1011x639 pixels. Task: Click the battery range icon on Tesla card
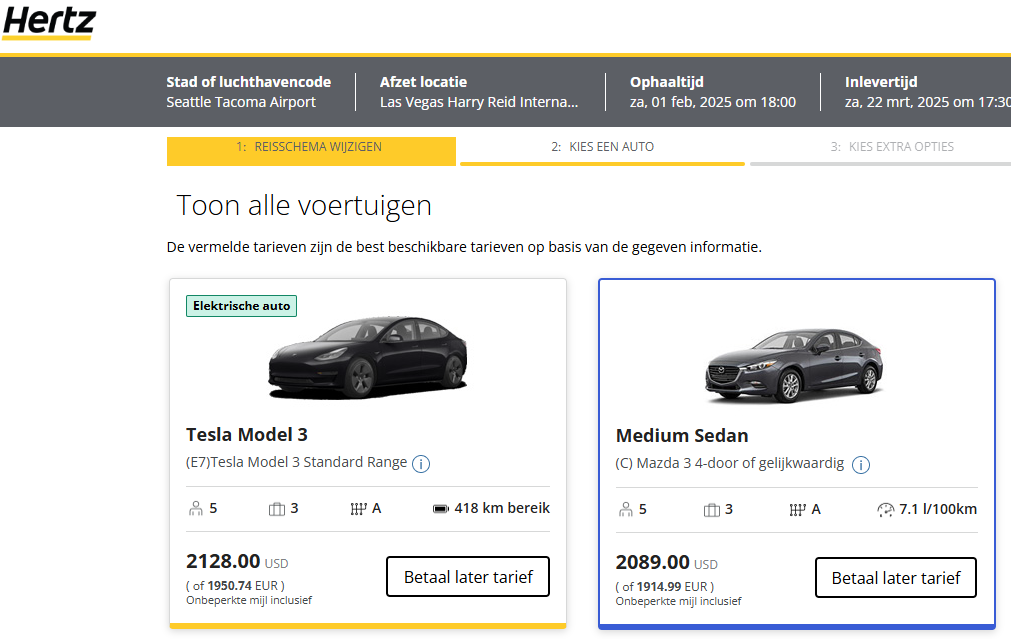(440, 509)
